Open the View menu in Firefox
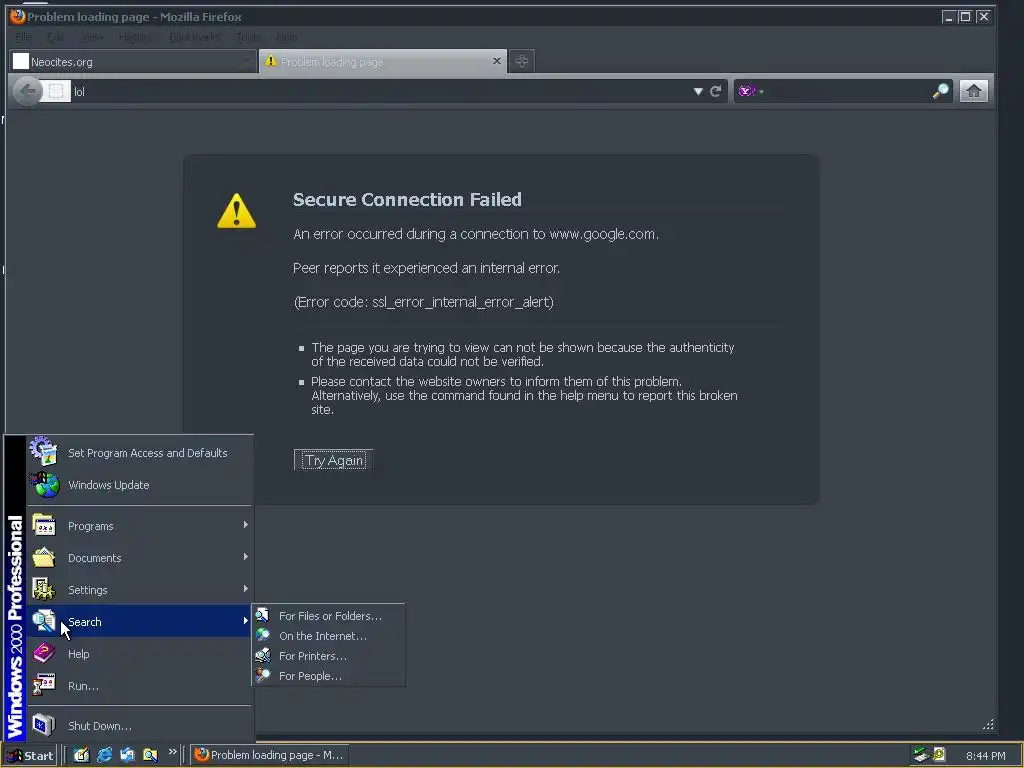 [x=91, y=37]
